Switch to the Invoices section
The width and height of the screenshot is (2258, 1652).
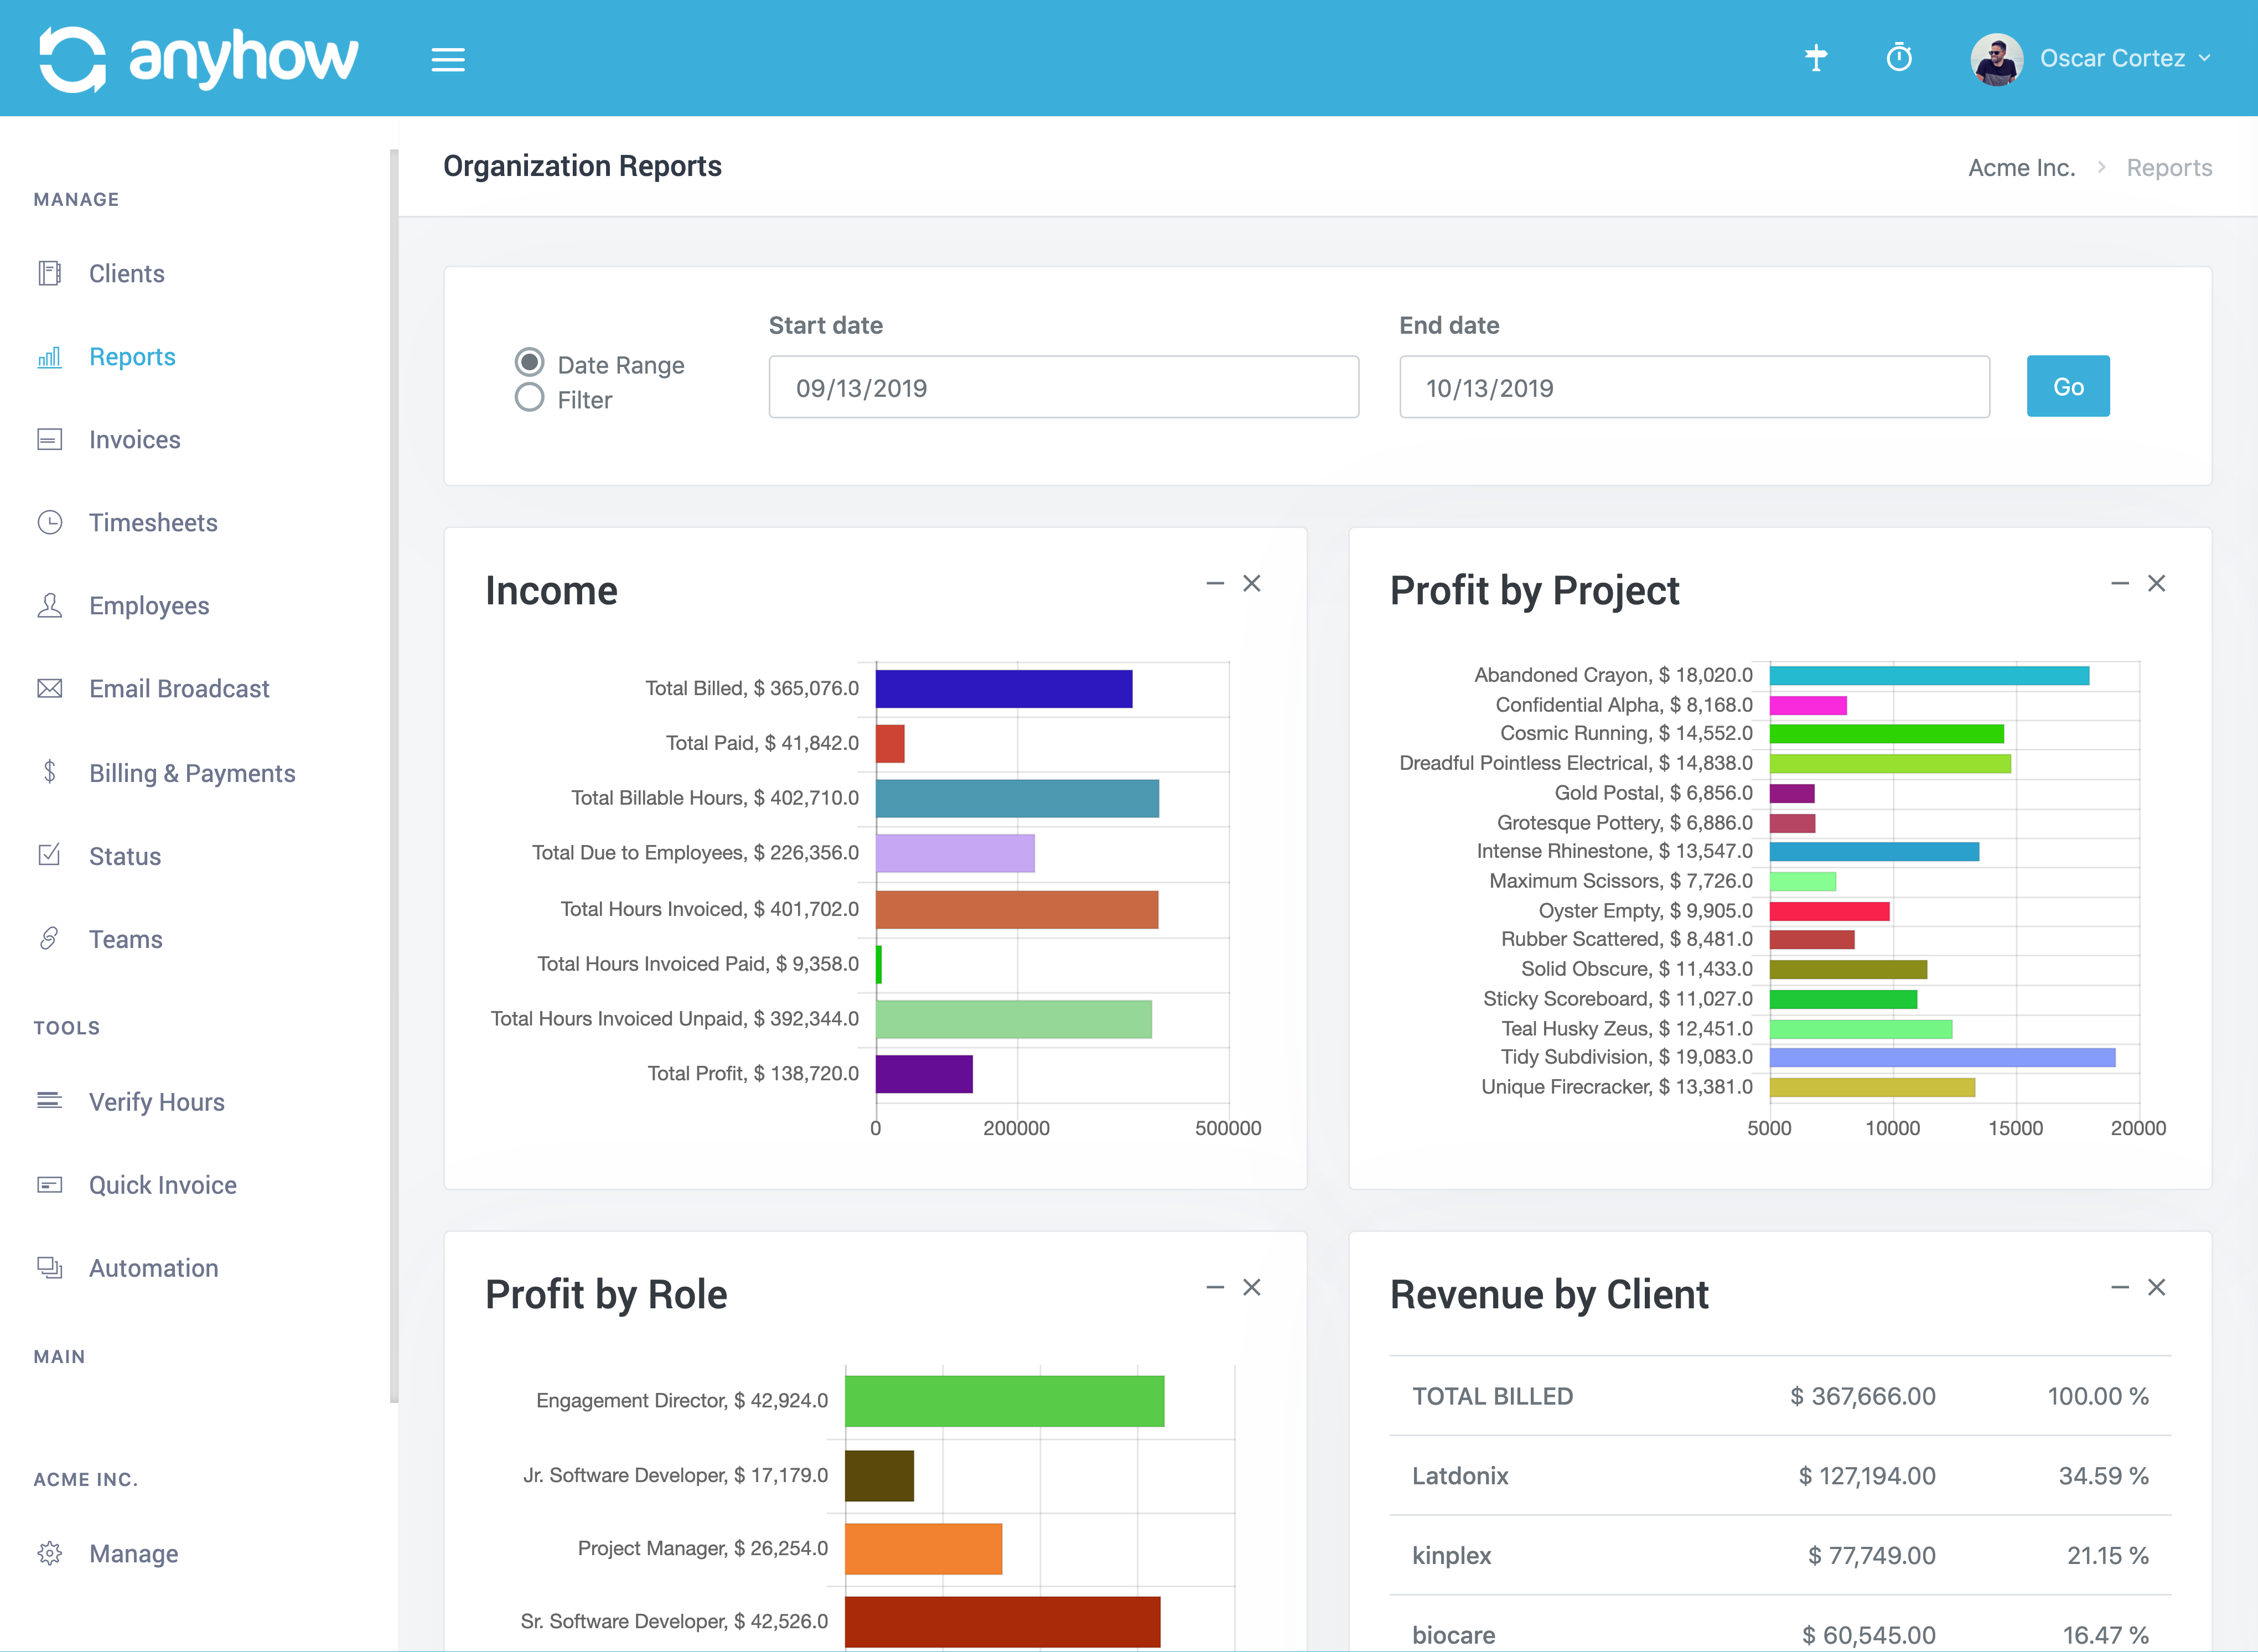click(x=134, y=439)
